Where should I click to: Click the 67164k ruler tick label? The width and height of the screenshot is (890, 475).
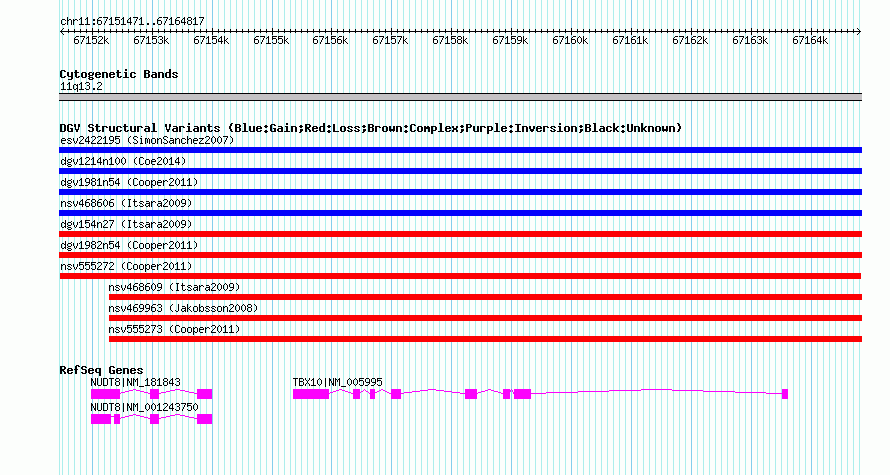[x=810, y=40]
